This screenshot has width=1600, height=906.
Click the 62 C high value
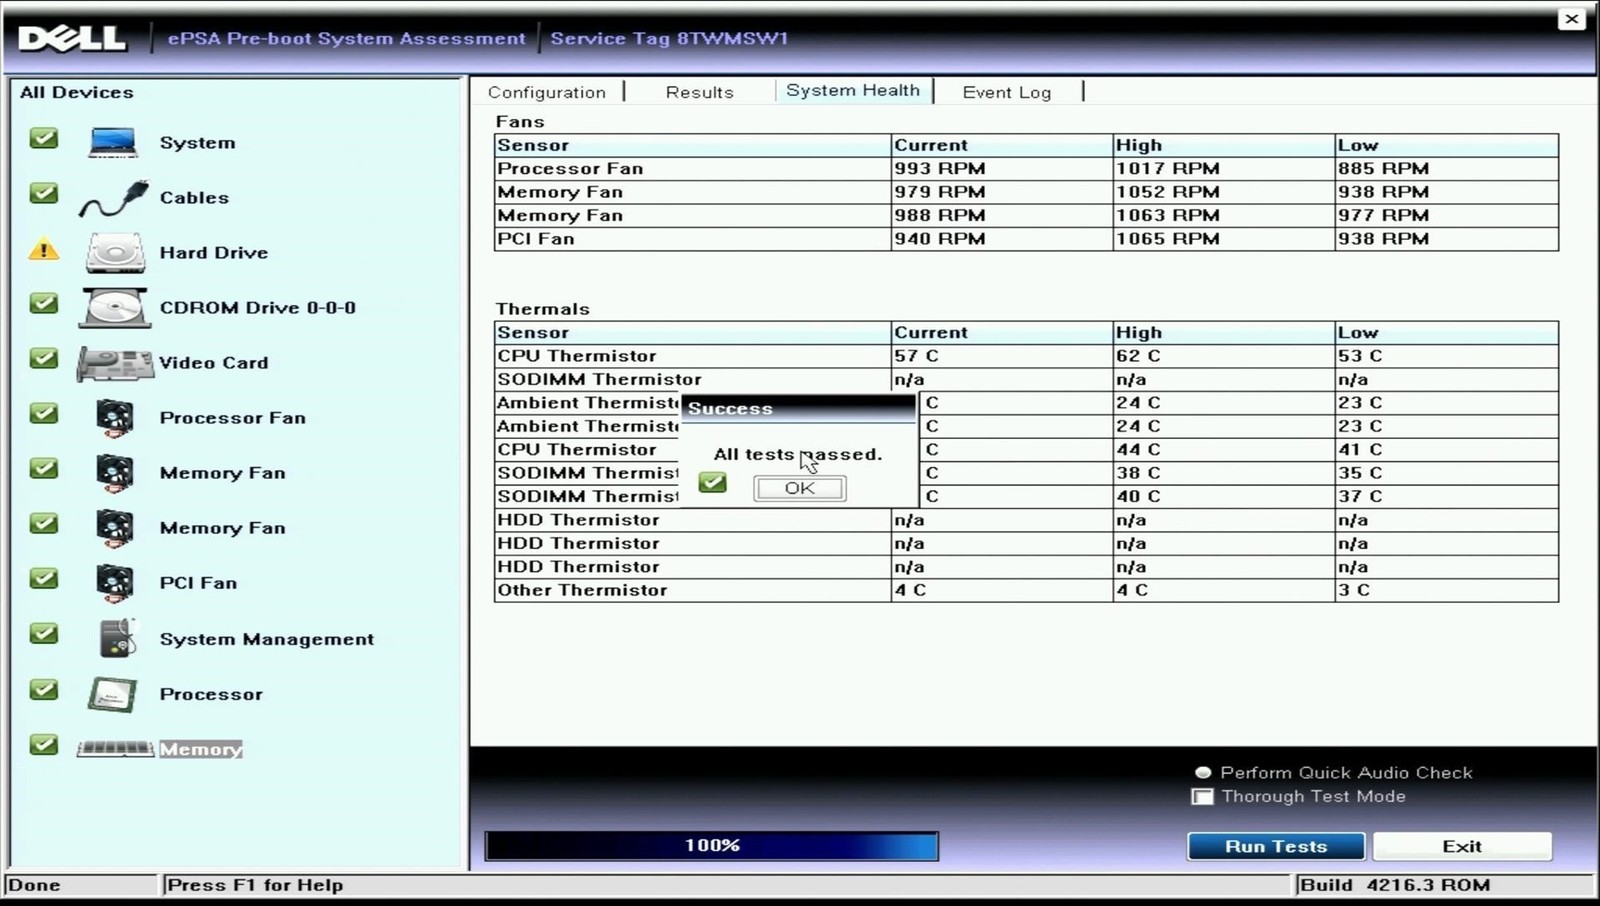(x=1138, y=356)
